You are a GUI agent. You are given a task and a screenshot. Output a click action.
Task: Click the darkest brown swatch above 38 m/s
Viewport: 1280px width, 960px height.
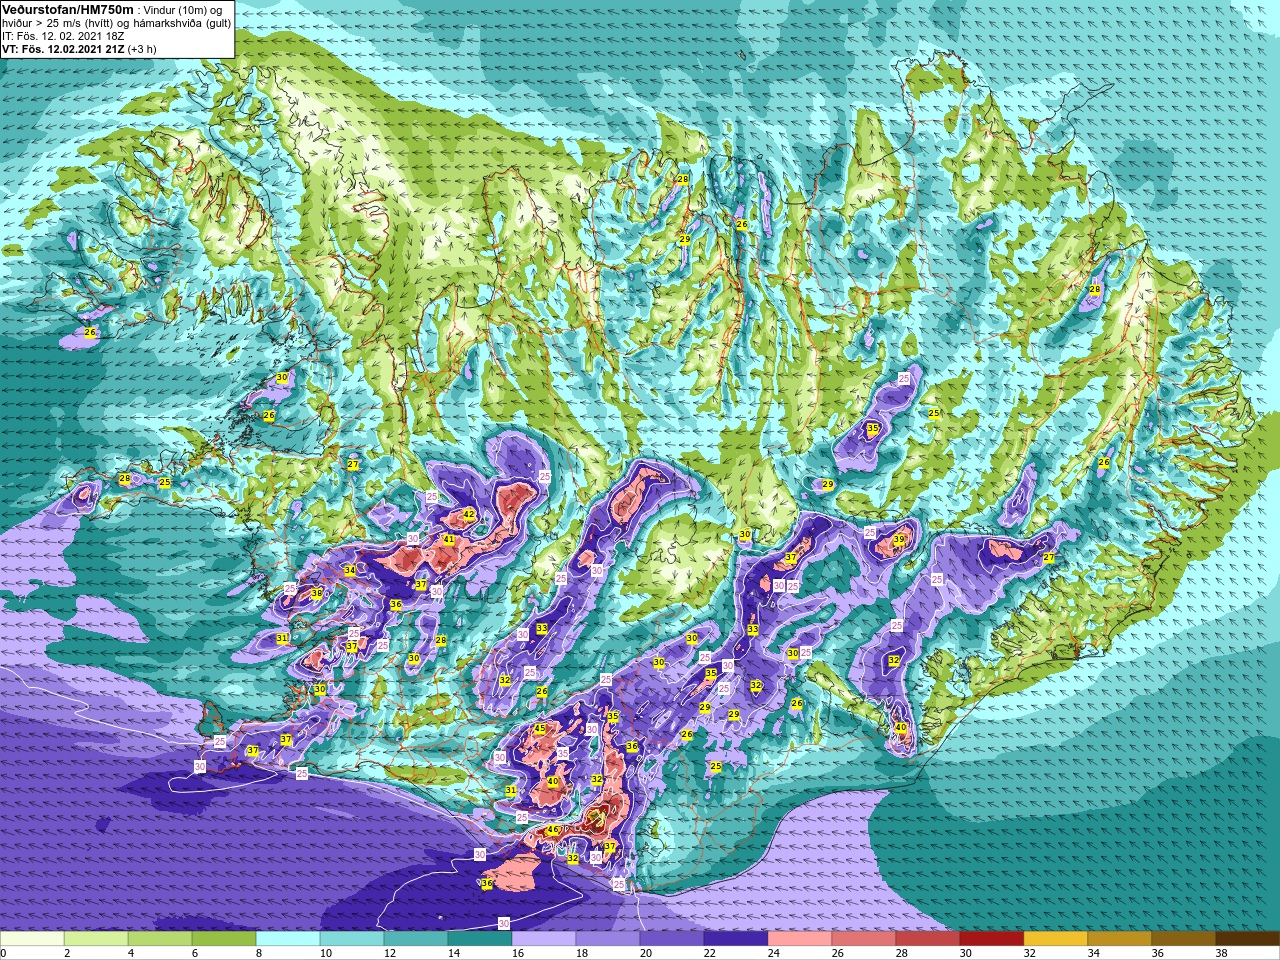click(1248, 940)
